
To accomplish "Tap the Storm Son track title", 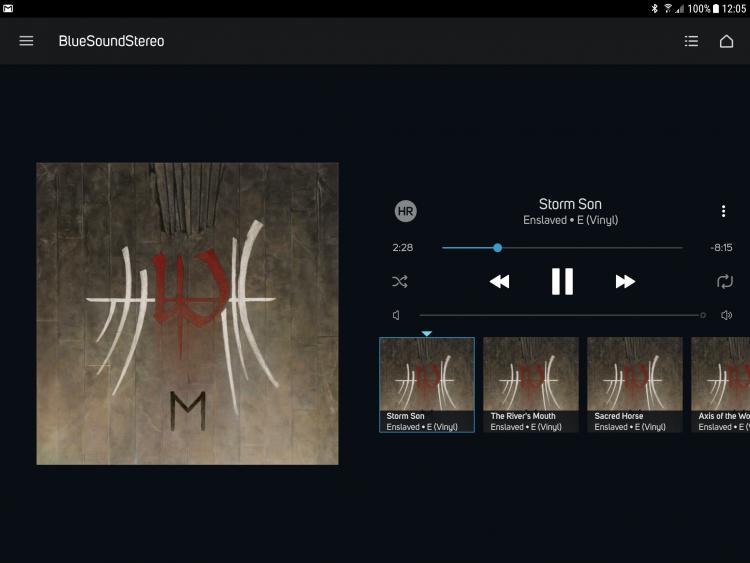I will pos(570,204).
